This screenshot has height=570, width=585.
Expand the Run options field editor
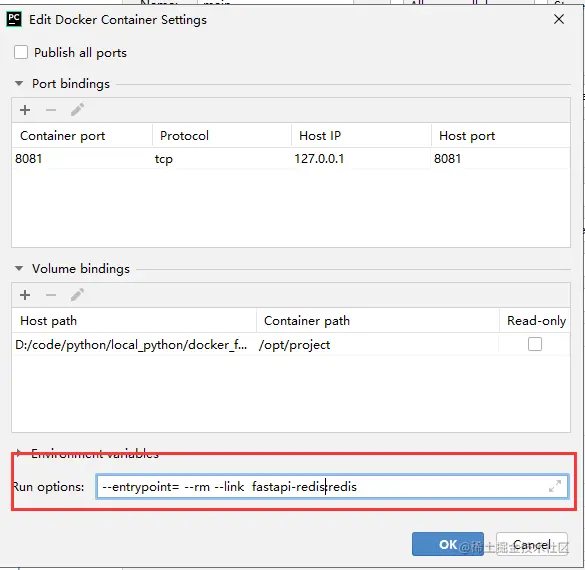[x=555, y=486]
